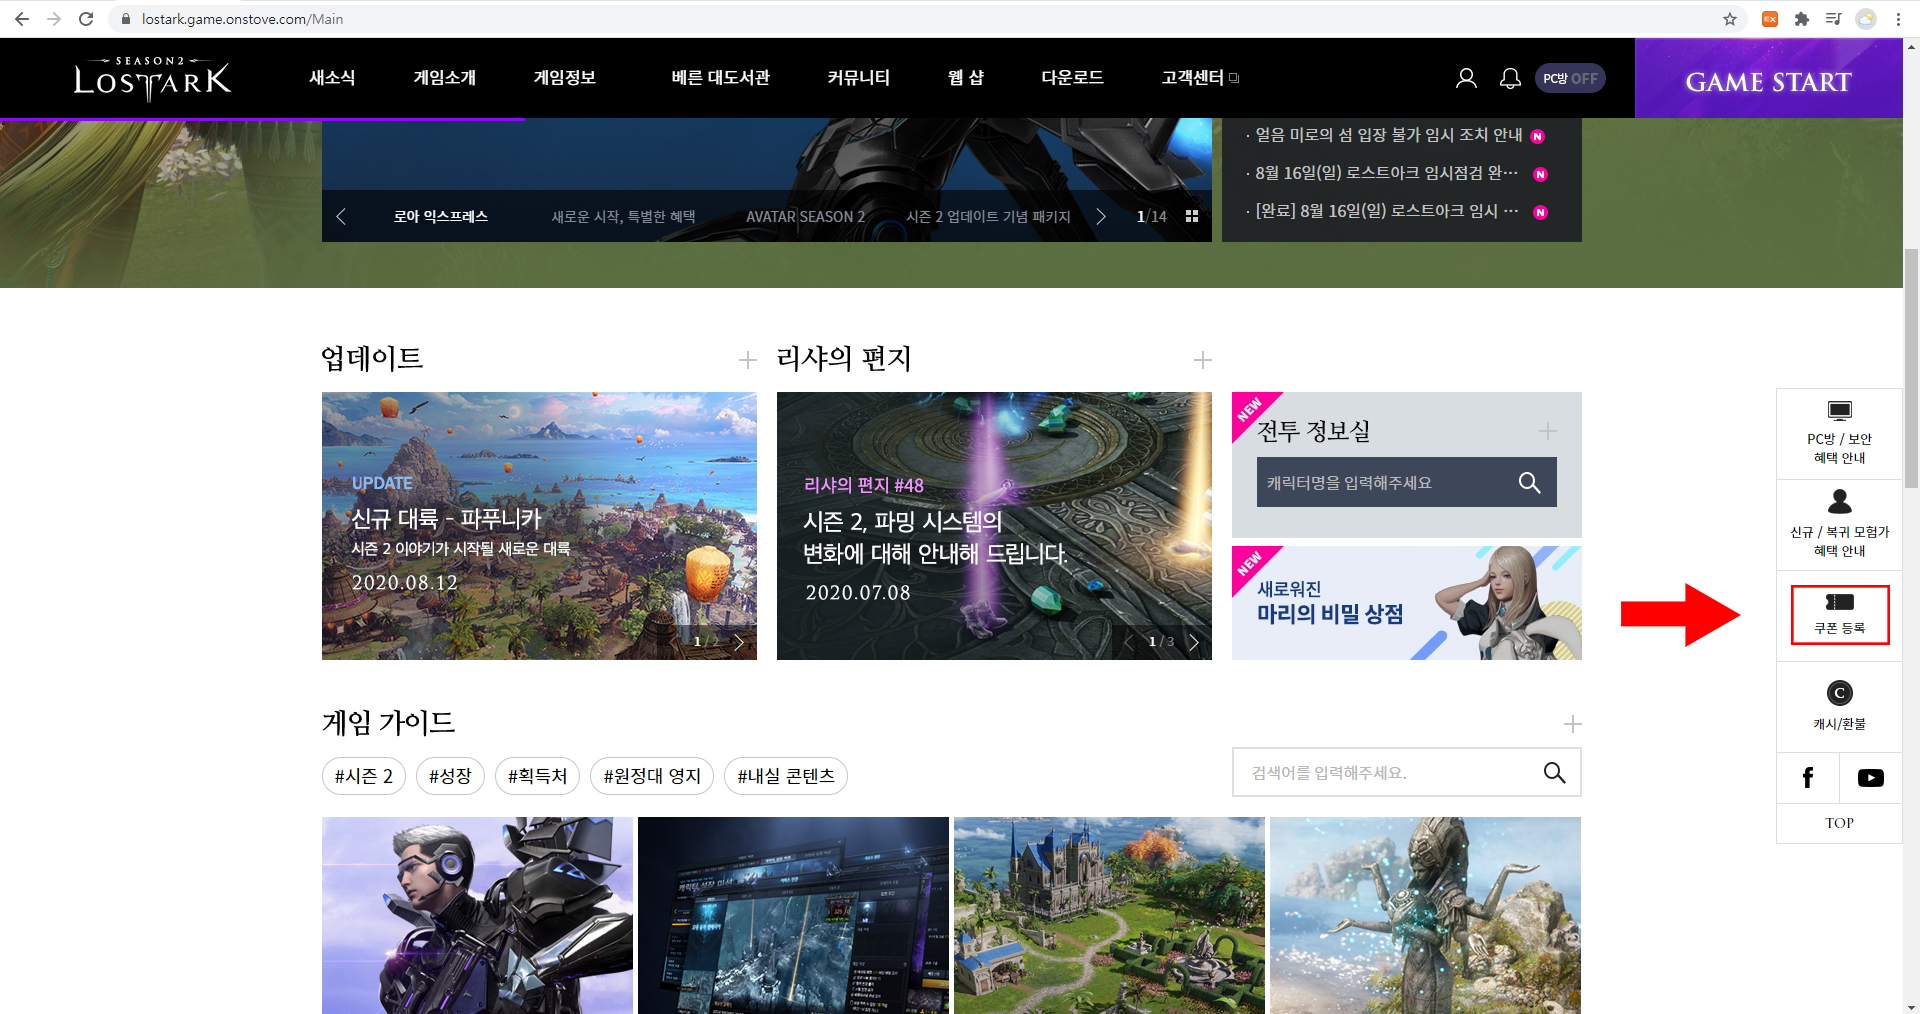The width and height of the screenshot is (1920, 1014).
Task: Open banner grid view icon
Action: [x=1192, y=217]
